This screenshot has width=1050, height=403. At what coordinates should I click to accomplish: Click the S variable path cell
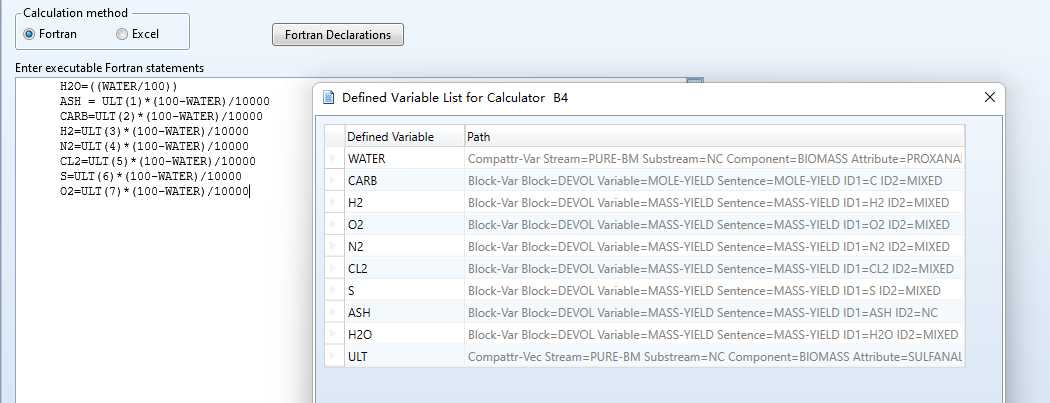714,290
